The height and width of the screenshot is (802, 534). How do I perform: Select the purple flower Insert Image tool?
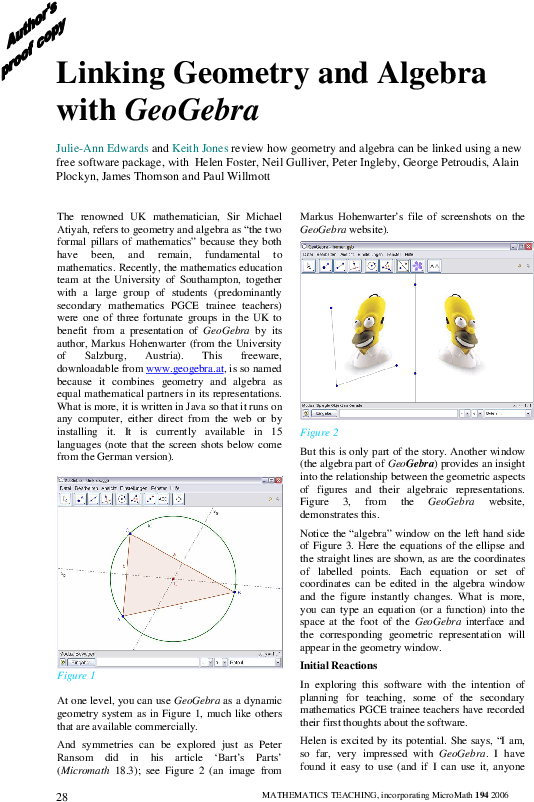[x=418, y=266]
